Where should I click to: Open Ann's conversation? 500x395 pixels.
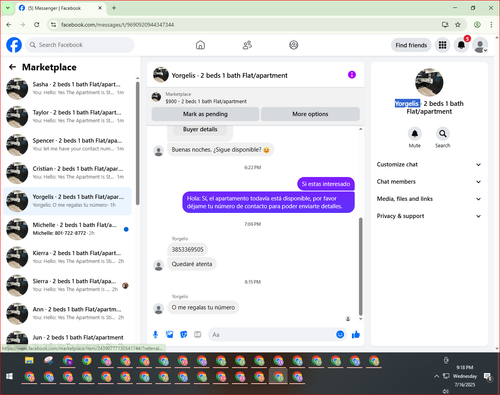pyautogui.click(x=68, y=313)
